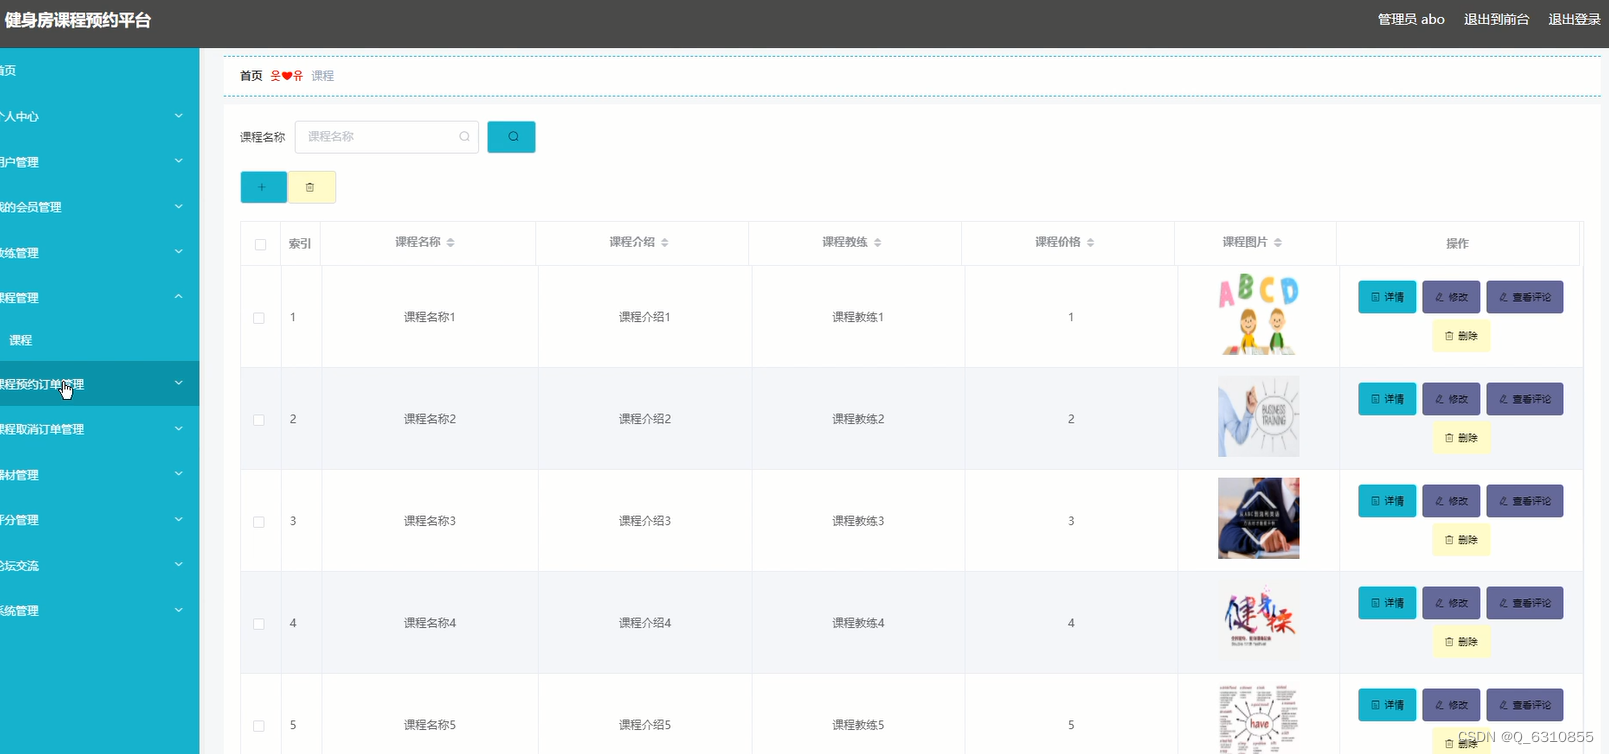Expand 课程预约订单管理 chevron
The height and width of the screenshot is (754, 1609).
tap(179, 383)
